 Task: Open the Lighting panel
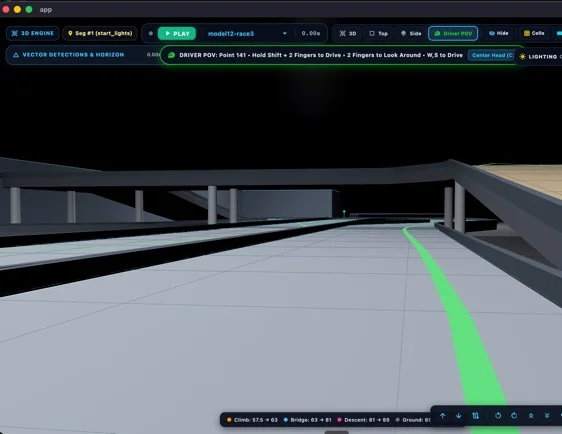click(539, 57)
